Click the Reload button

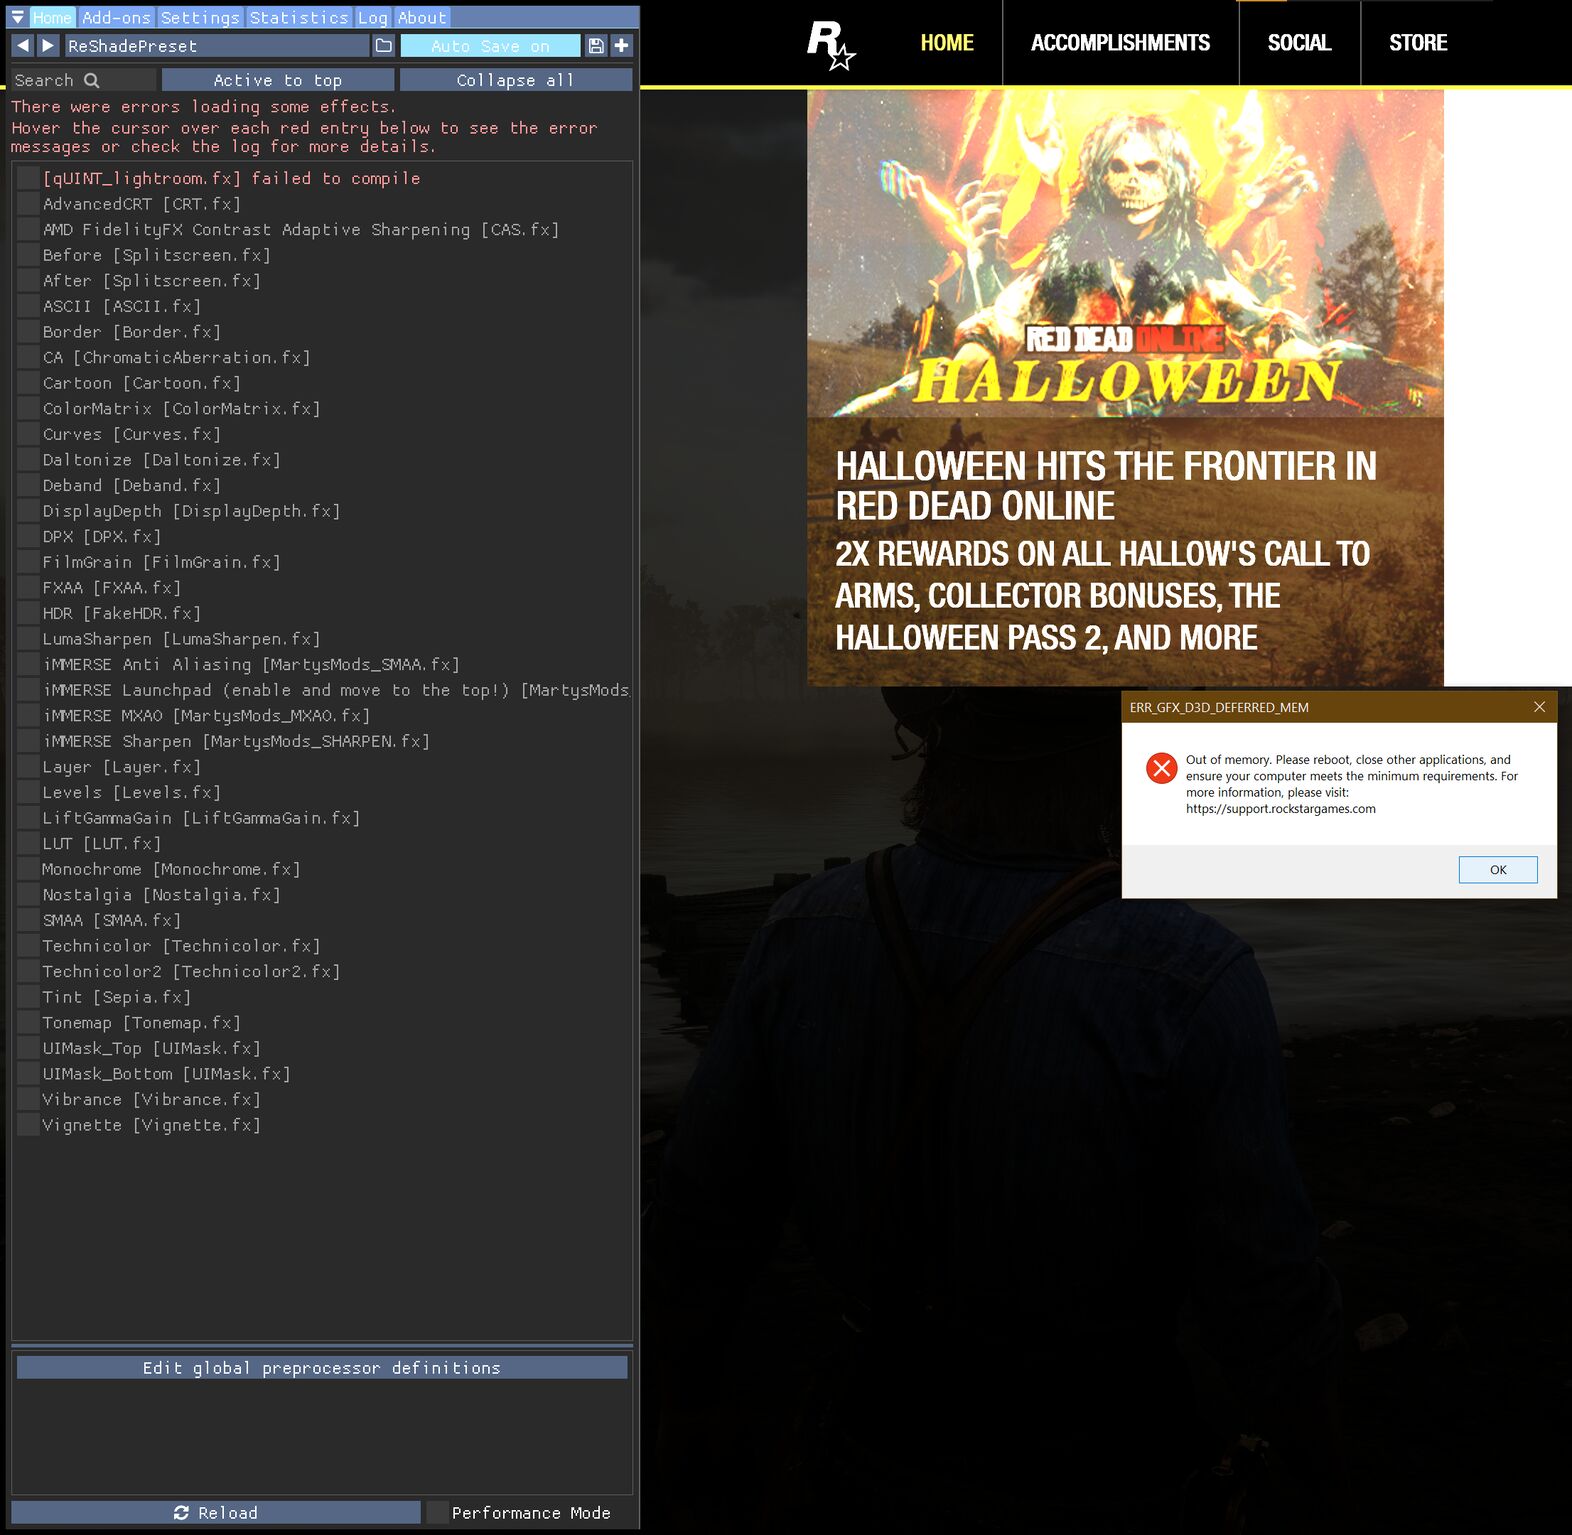tap(216, 1512)
